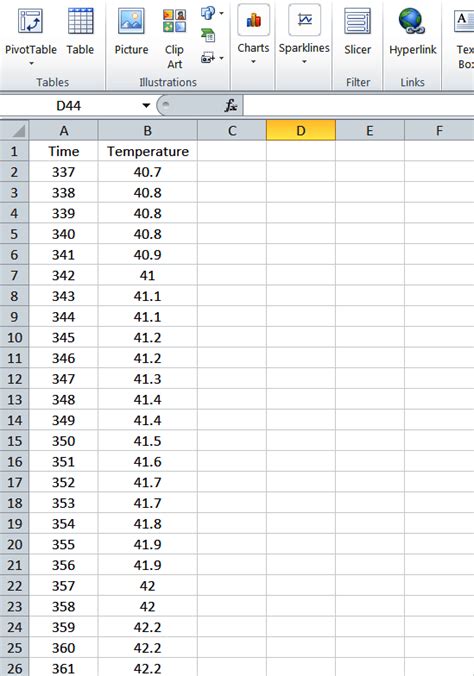
Task: Insert a Picture from the Illustrations group
Action: click(131, 31)
